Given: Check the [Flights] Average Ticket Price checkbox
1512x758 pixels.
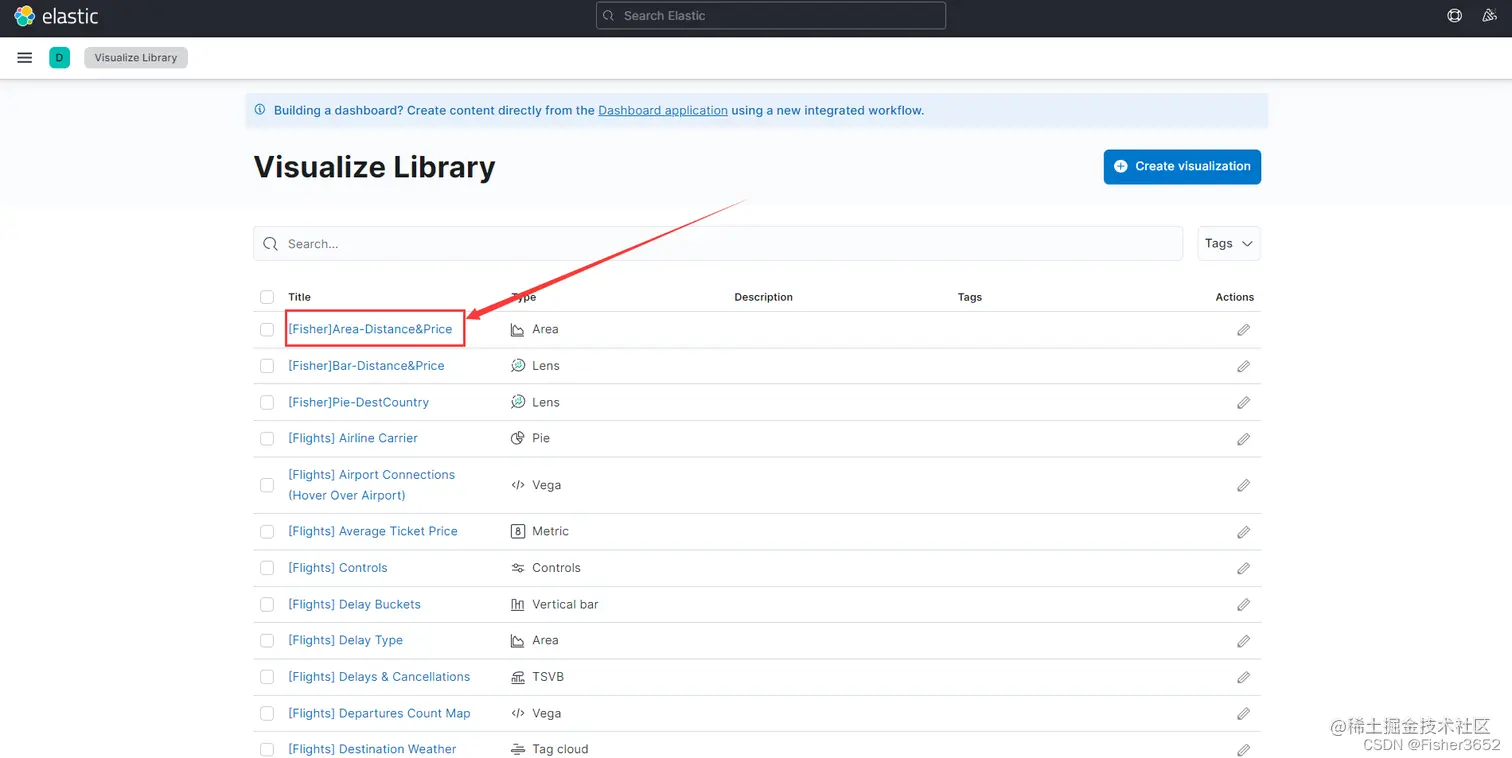Looking at the screenshot, I should point(267,531).
